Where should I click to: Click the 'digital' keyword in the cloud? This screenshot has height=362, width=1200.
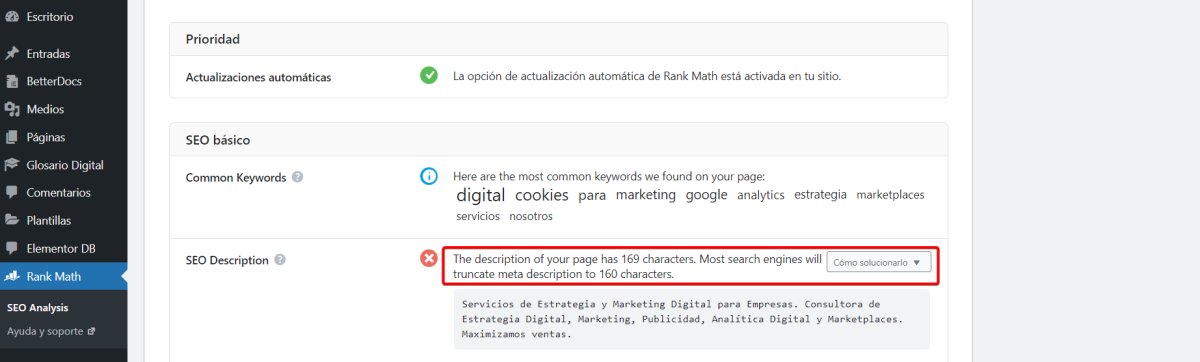click(481, 195)
